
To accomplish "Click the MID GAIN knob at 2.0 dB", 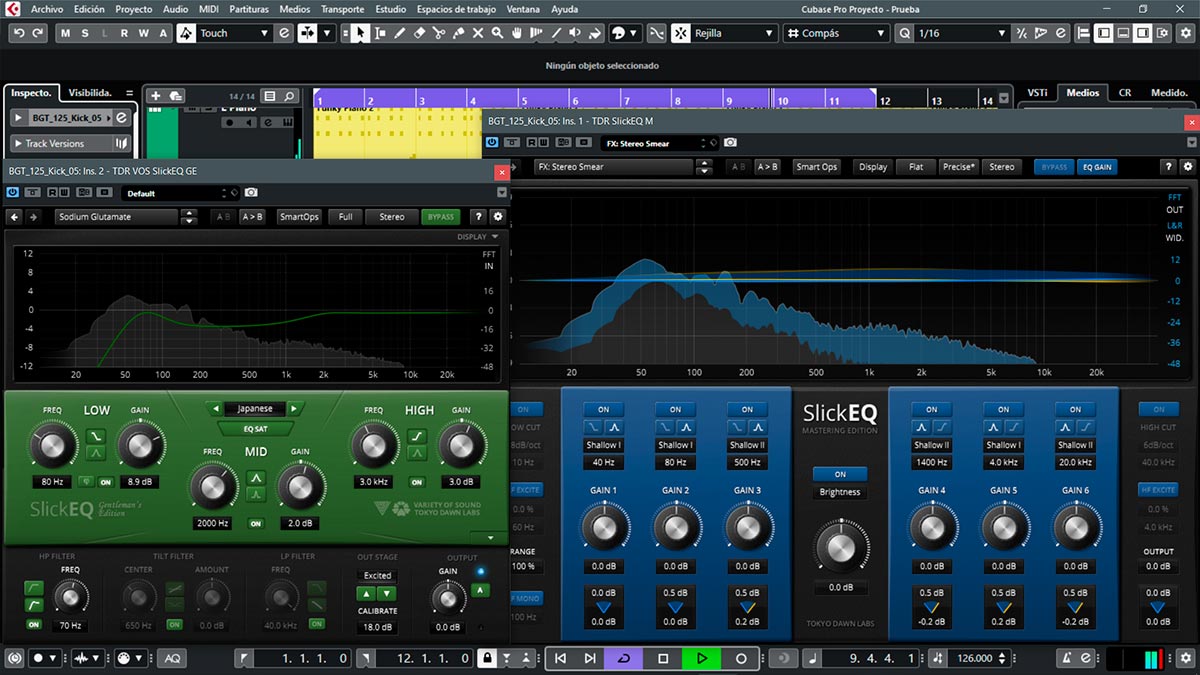I will [300, 486].
